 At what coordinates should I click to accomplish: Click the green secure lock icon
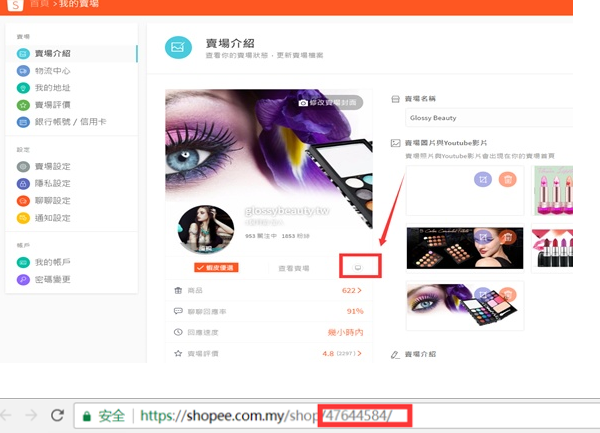tap(87, 416)
